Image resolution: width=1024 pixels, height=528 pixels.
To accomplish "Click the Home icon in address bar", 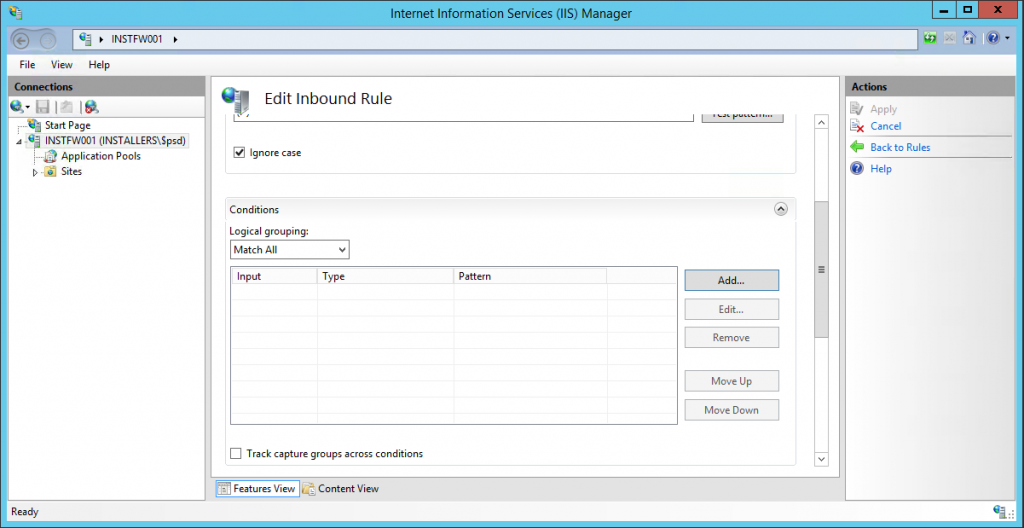I will coord(970,39).
